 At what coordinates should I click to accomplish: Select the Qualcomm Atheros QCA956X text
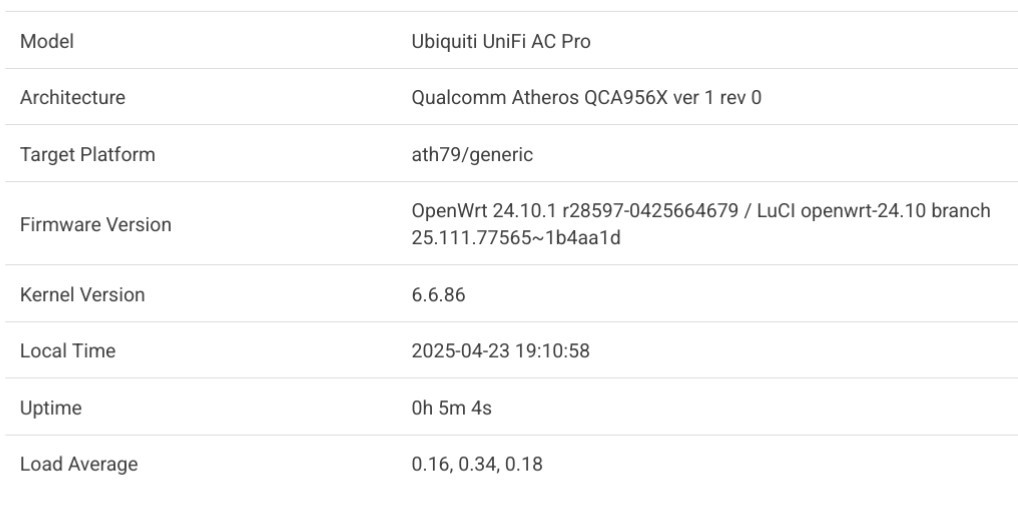coord(540,97)
